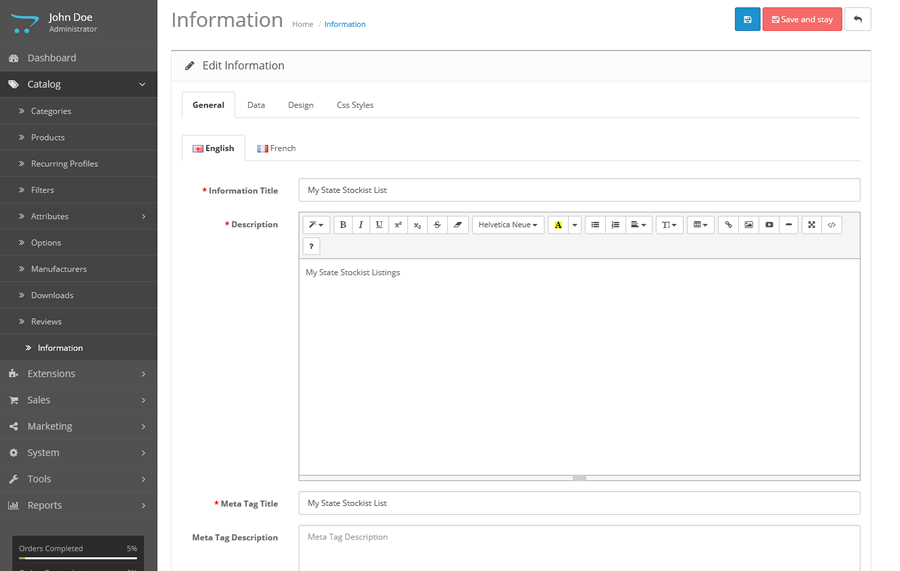Toggle fullscreen editor mode

(812, 225)
